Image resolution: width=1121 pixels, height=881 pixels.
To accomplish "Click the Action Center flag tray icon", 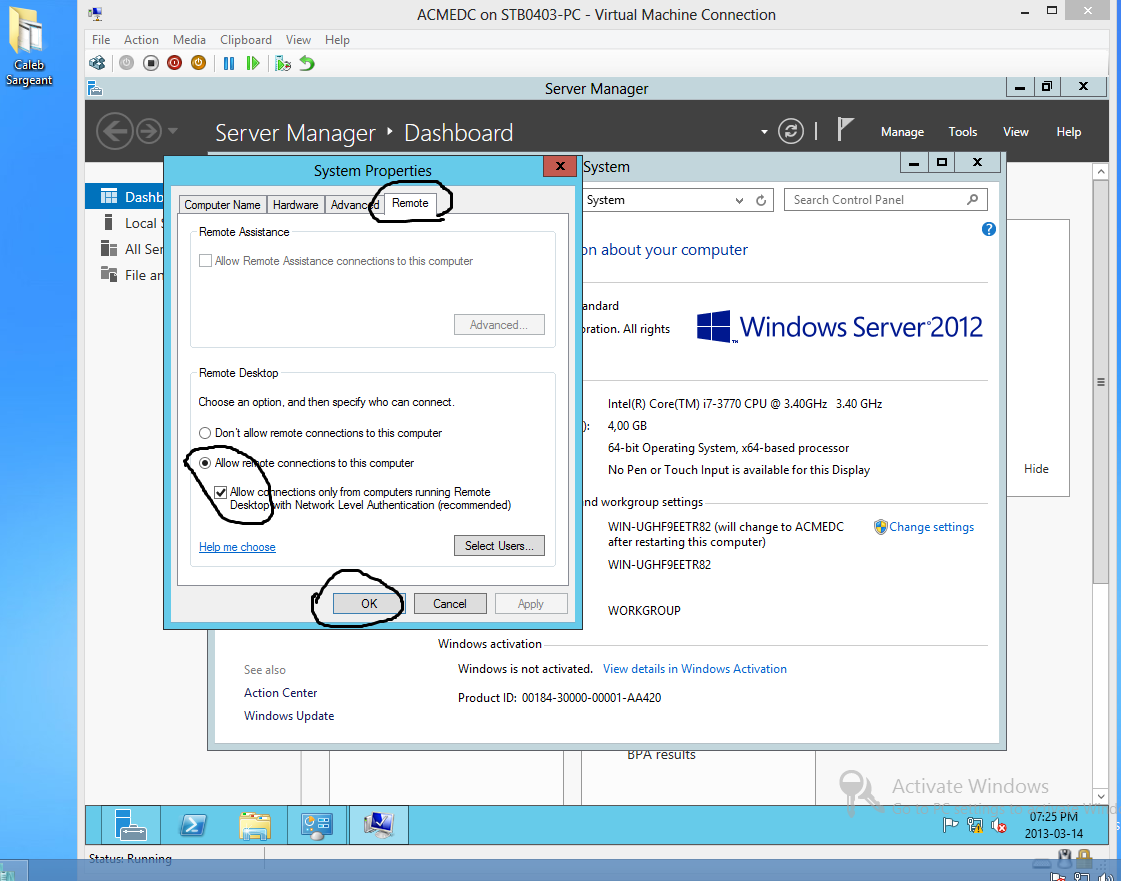I will coord(950,825).
